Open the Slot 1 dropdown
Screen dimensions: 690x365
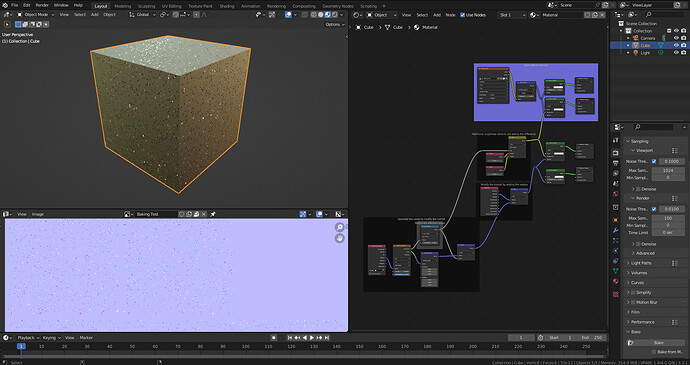click(512, 15)
